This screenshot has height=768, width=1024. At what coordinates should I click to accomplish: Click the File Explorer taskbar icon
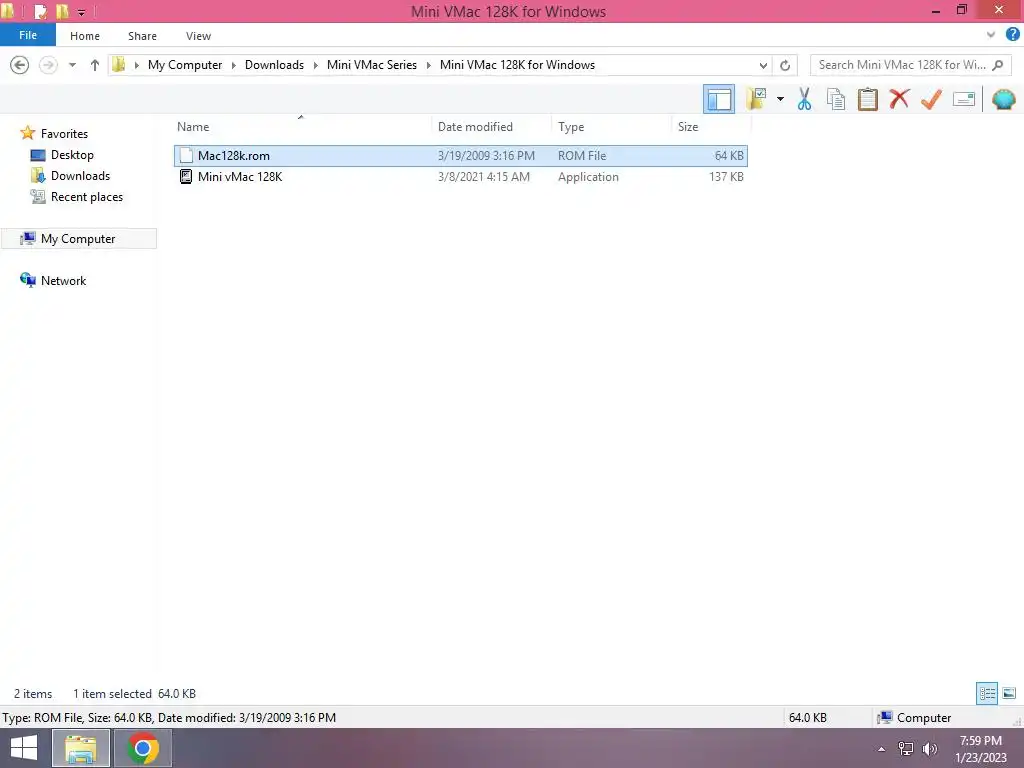tap(80, 748)
